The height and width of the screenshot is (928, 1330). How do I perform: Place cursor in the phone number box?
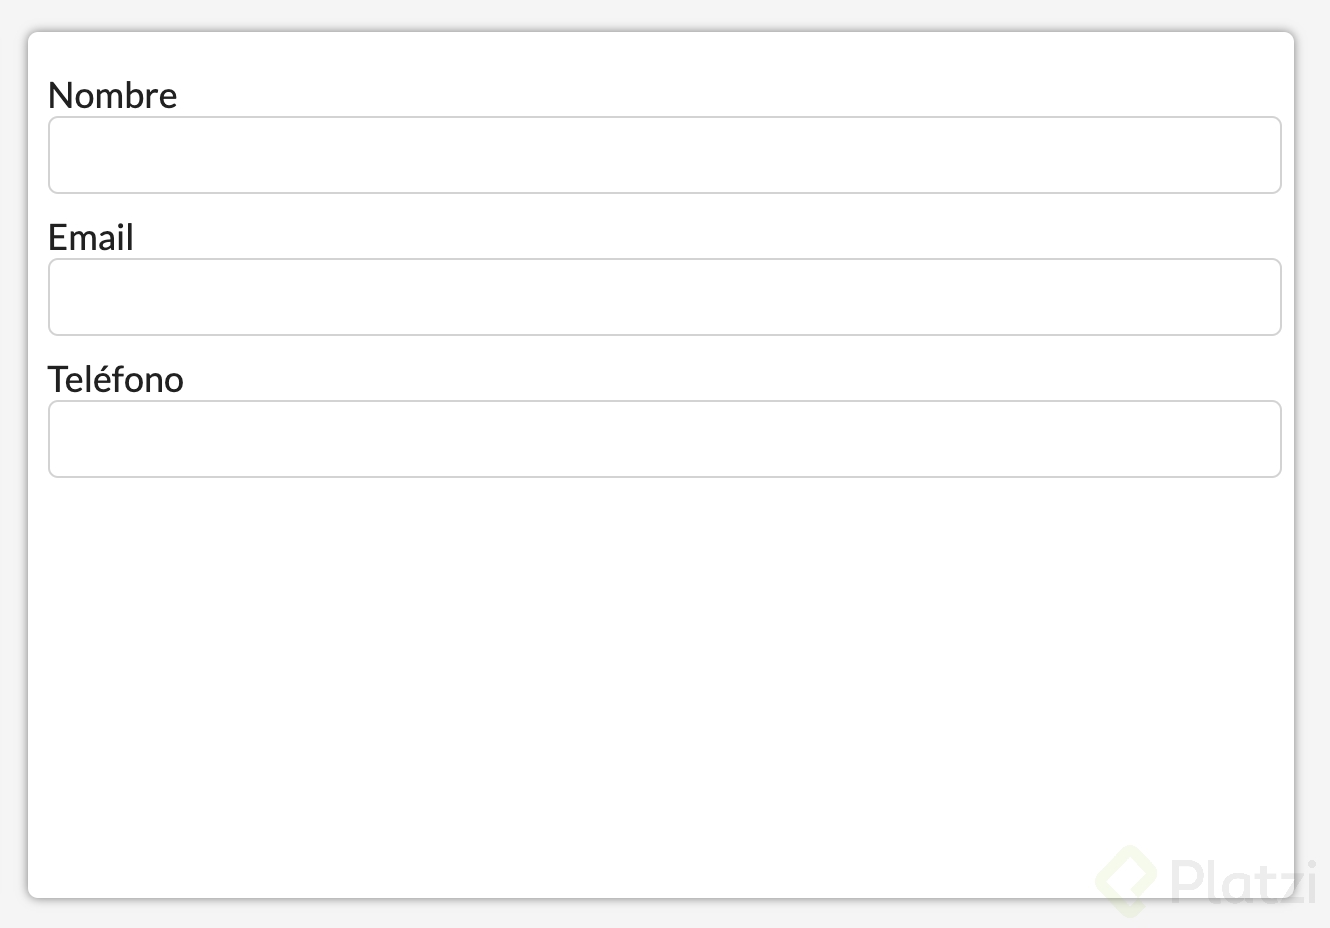pyautogui.click(x=664, y=439)
